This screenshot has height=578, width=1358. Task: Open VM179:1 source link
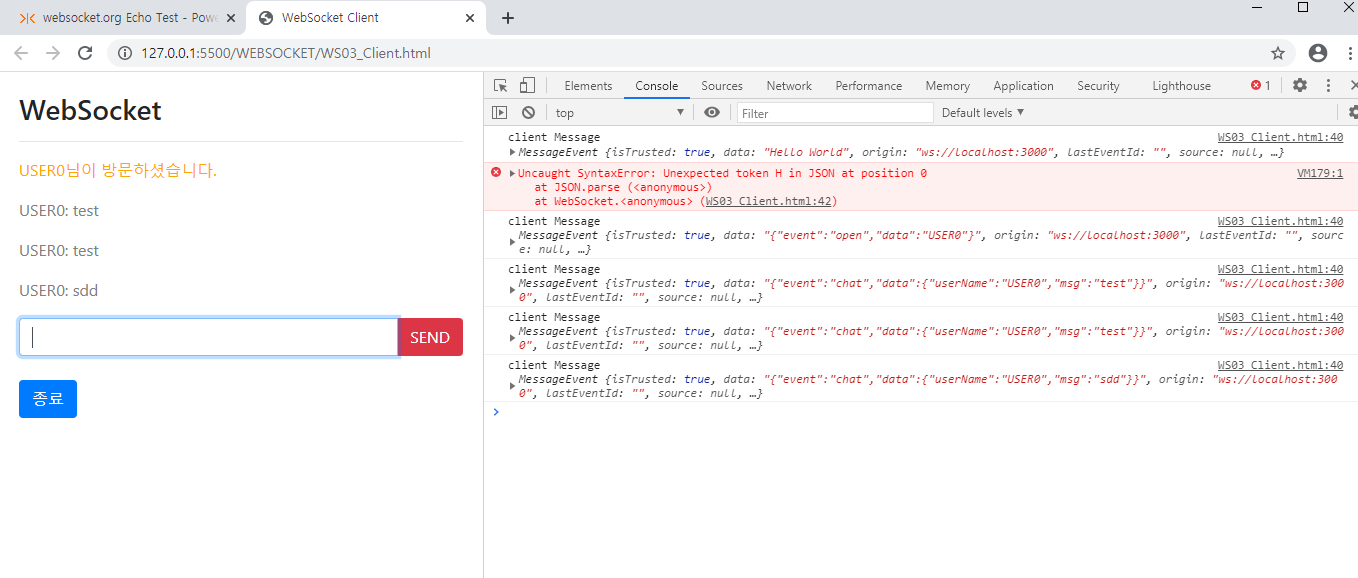[1320, 173]
